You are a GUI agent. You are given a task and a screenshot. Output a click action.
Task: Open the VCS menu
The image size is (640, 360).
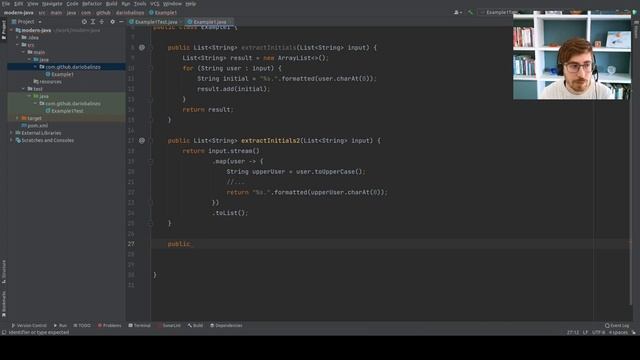coord(155,4)
